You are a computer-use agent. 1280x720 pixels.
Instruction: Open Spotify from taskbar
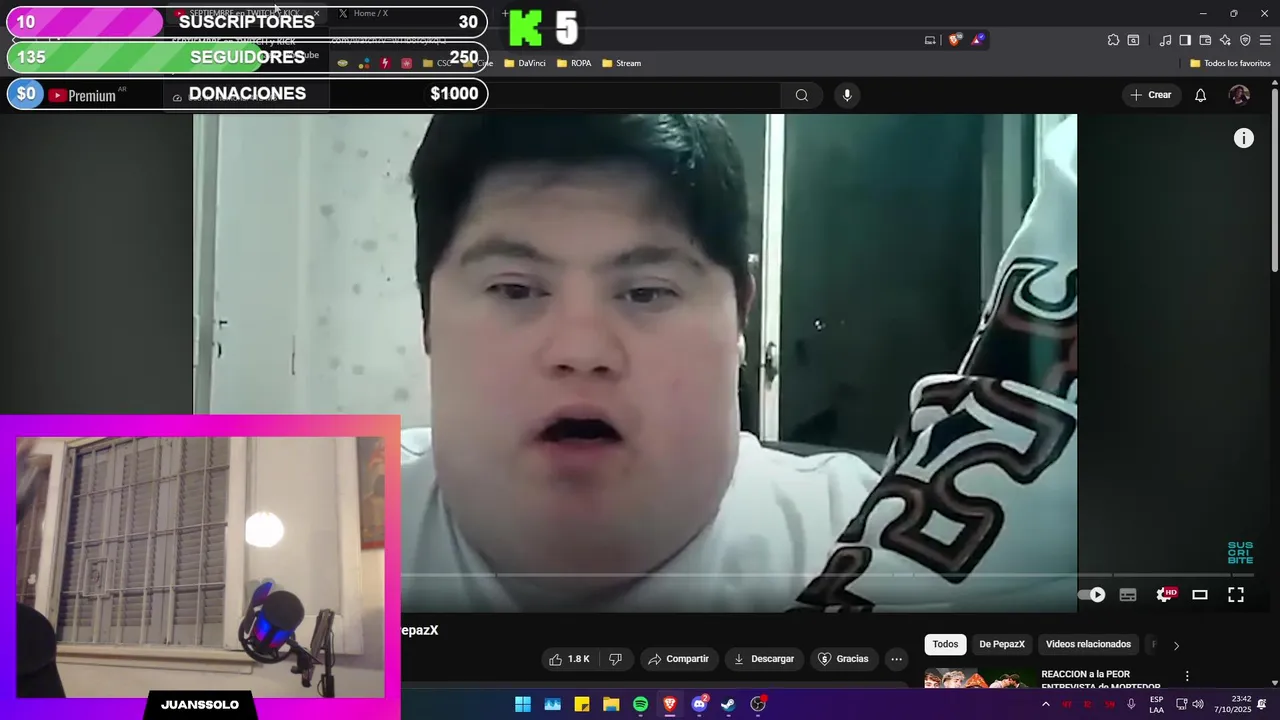640,704
